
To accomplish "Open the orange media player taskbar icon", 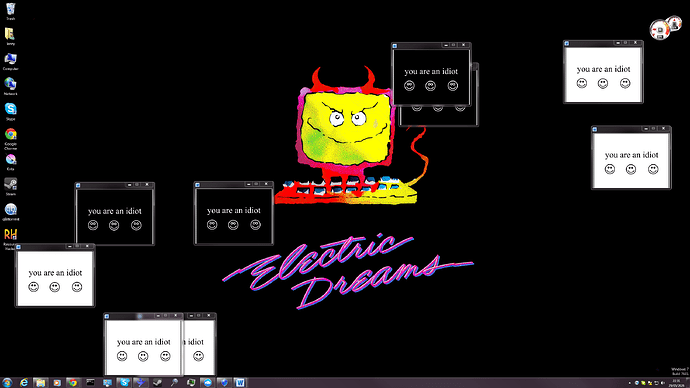I will tap(57, 383).
